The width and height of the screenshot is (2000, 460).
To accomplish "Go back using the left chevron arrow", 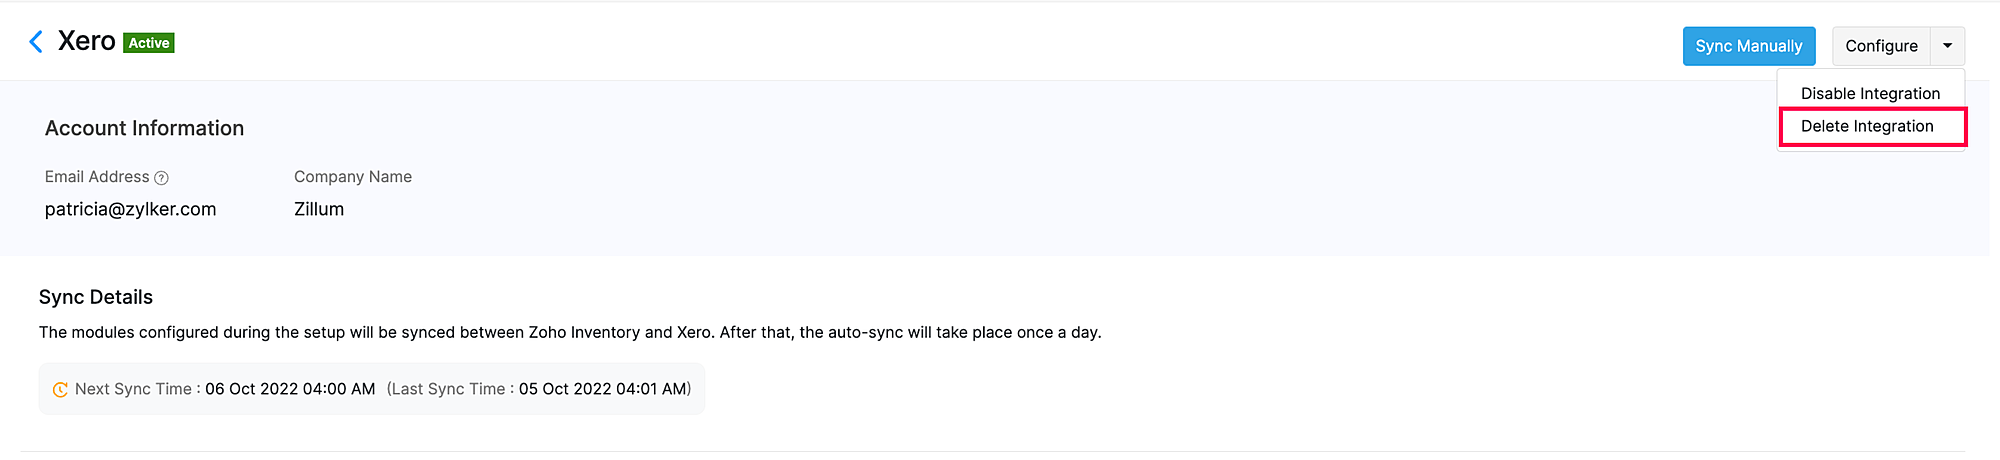I will [x=36, y=41].
